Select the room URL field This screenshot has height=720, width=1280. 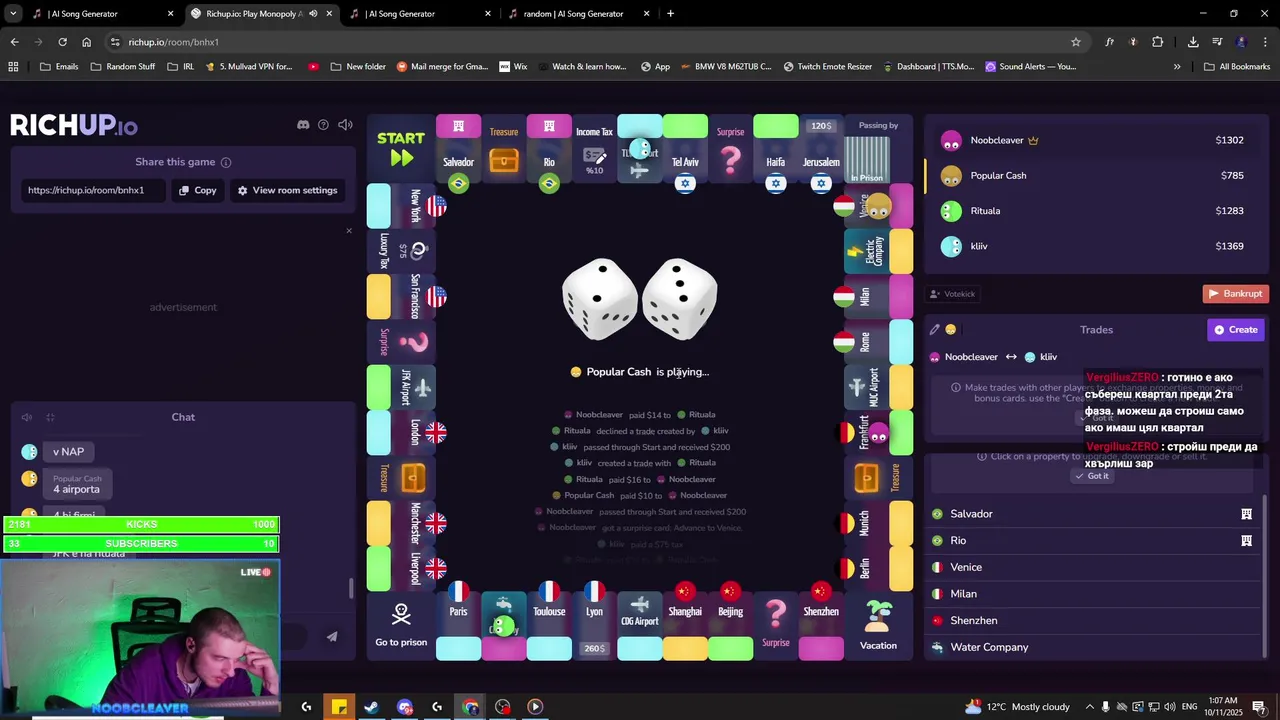tap(93, 190)
